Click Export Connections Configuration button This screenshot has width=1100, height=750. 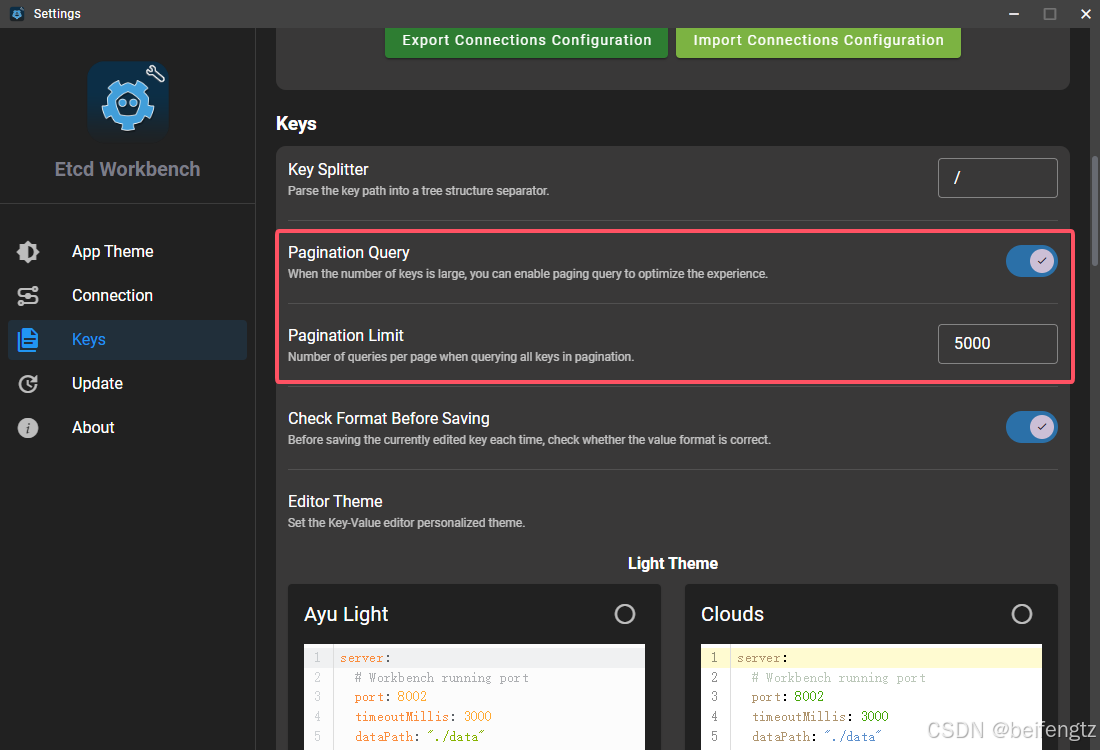526,41
